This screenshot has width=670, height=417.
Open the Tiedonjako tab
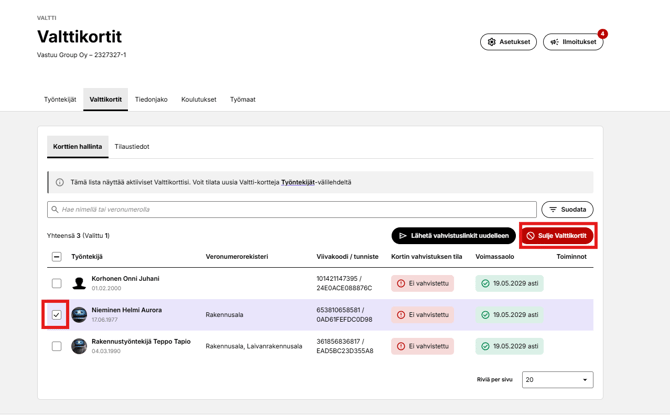(x=151, y=100)
